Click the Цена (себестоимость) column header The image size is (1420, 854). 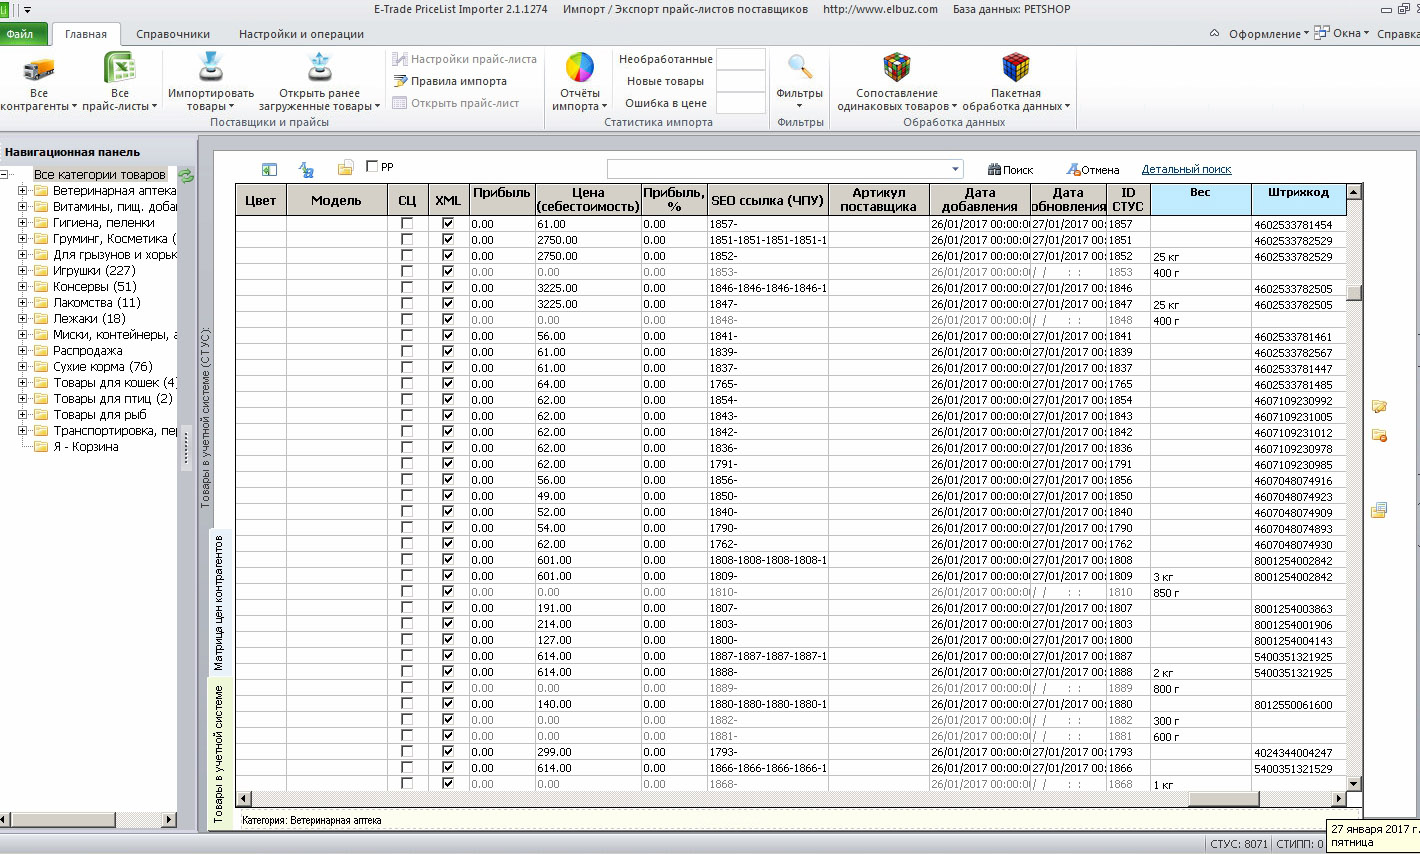coord(588,199)
